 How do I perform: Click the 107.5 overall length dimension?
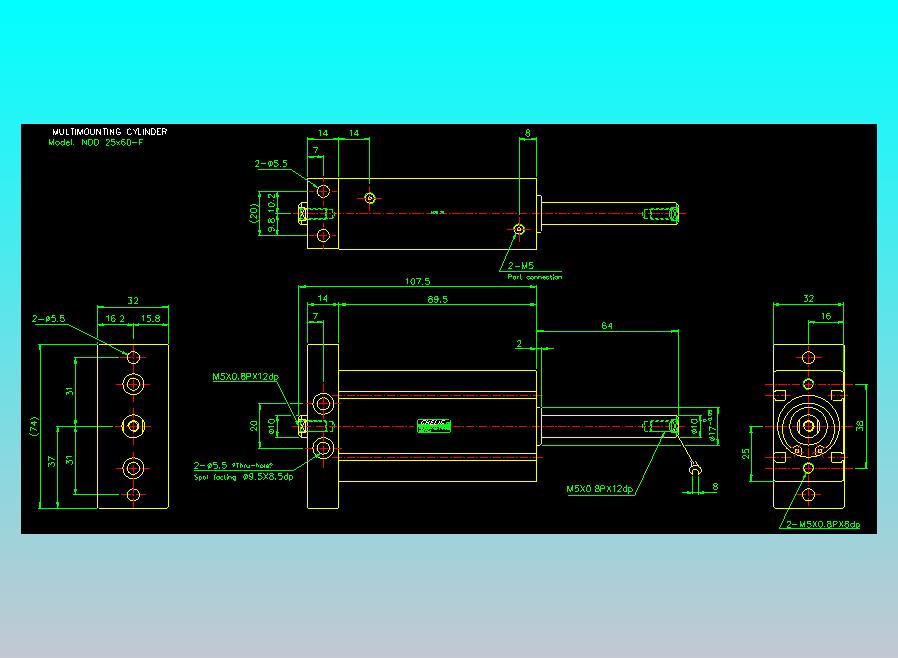coord(418,281)
